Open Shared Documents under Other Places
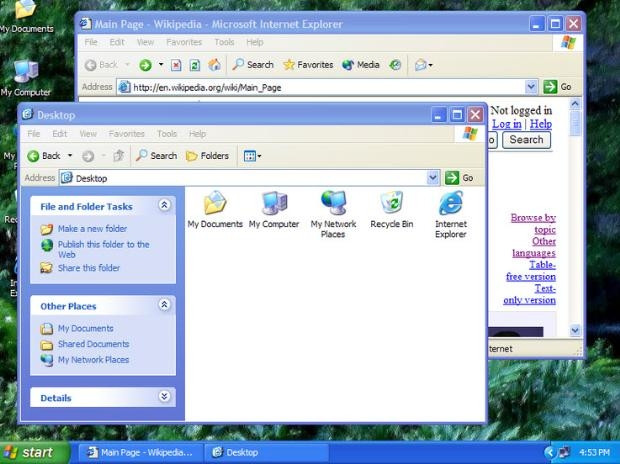The image size is (620, 464). (x=85, y=344)
